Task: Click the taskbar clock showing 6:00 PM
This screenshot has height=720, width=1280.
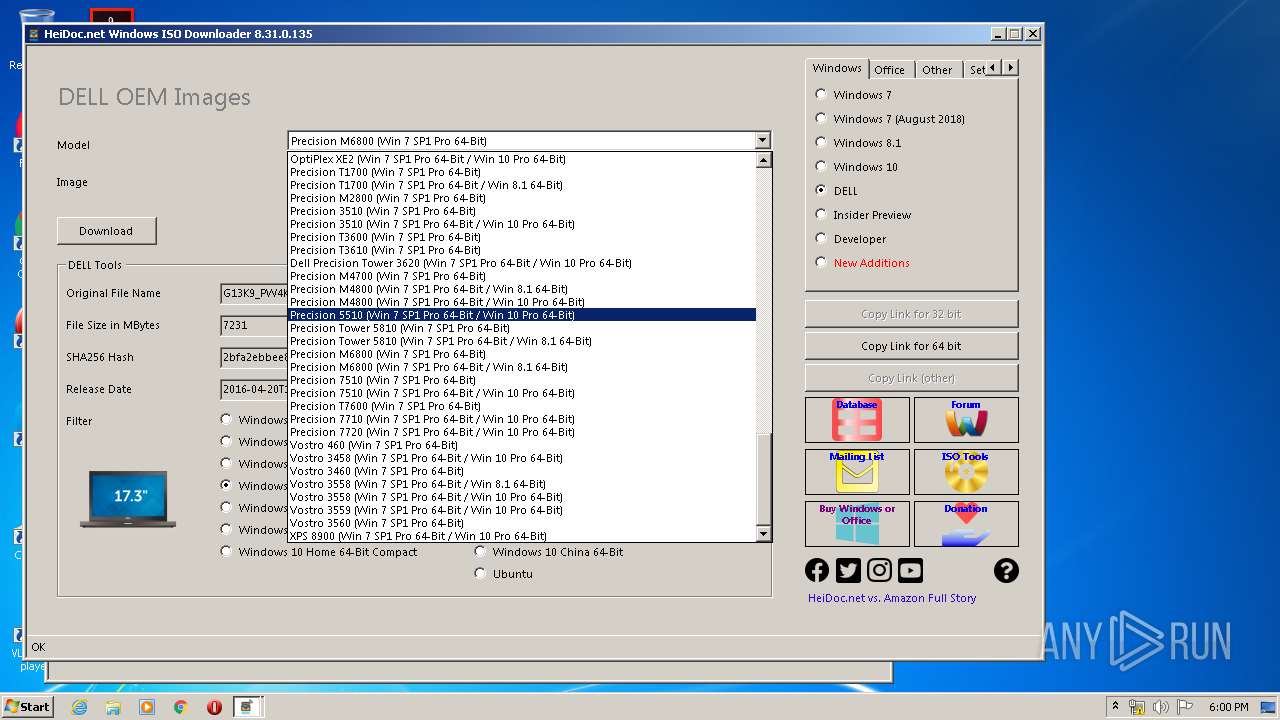Action: point(1228,707)
